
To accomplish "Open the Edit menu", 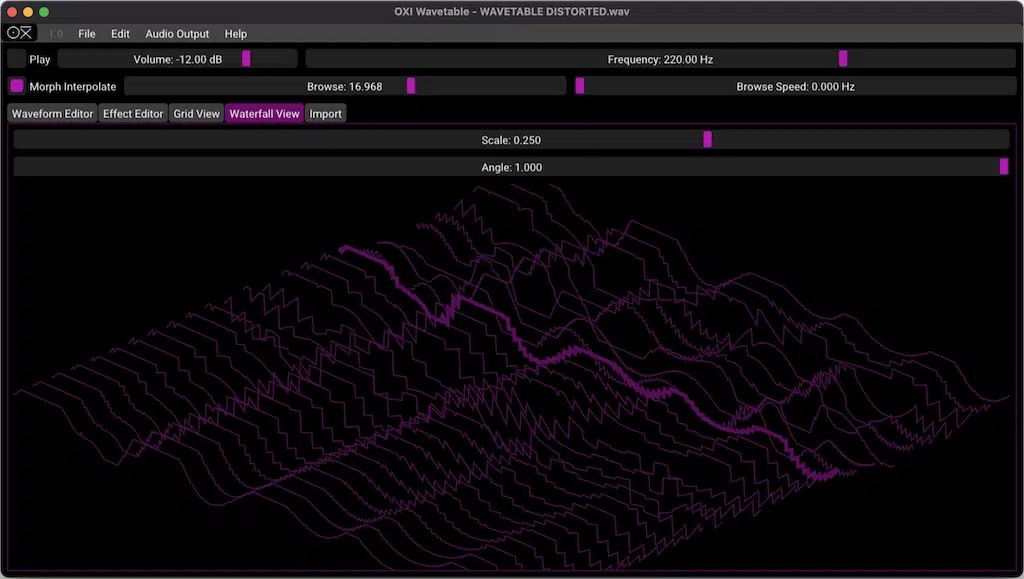I will pos(120,34).
